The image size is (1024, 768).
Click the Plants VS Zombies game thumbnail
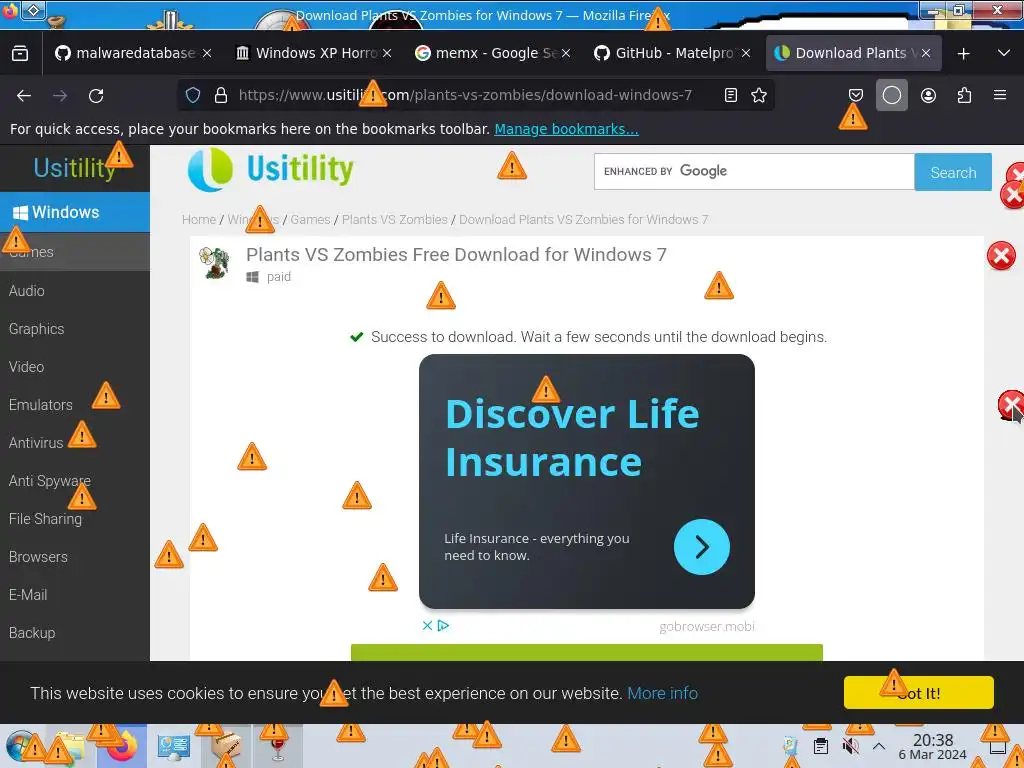click(x=214, y=263)
